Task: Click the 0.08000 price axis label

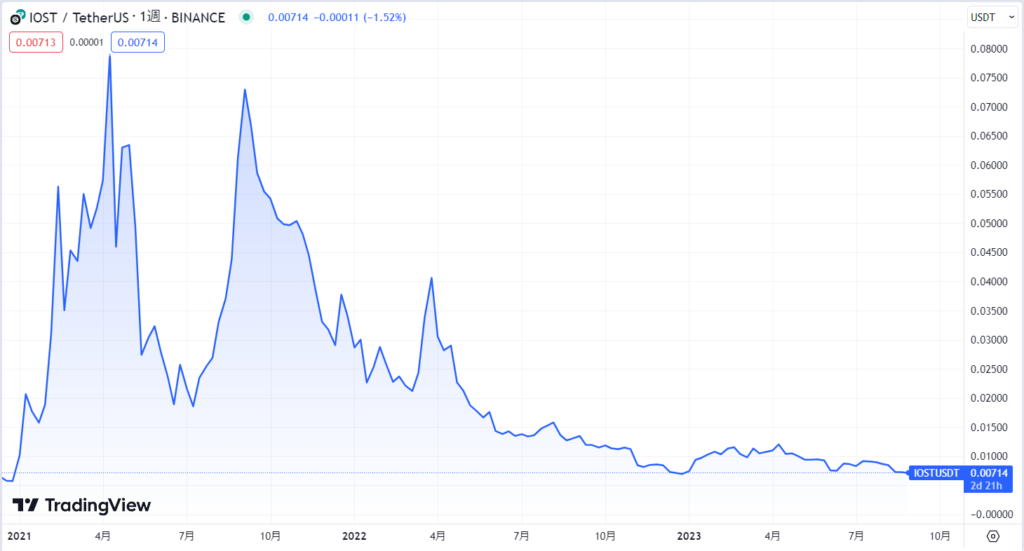Action: click(988, 49)
